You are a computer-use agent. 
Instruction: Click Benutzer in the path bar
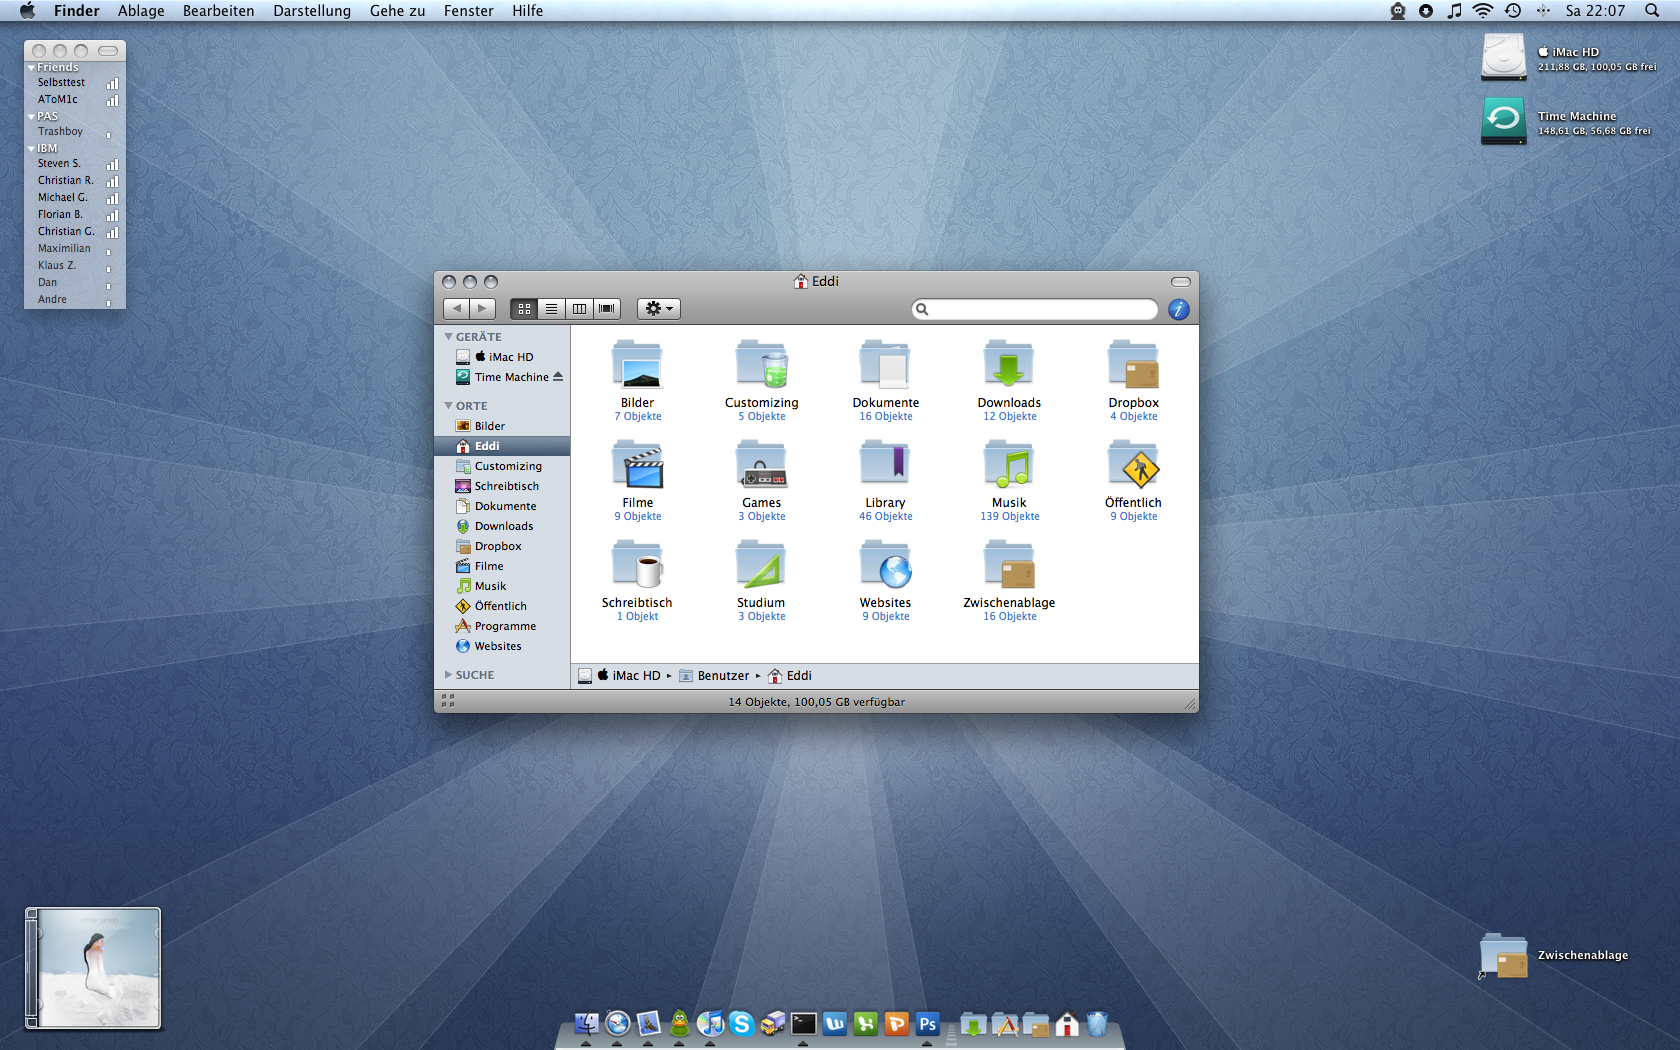click(714, 676)
